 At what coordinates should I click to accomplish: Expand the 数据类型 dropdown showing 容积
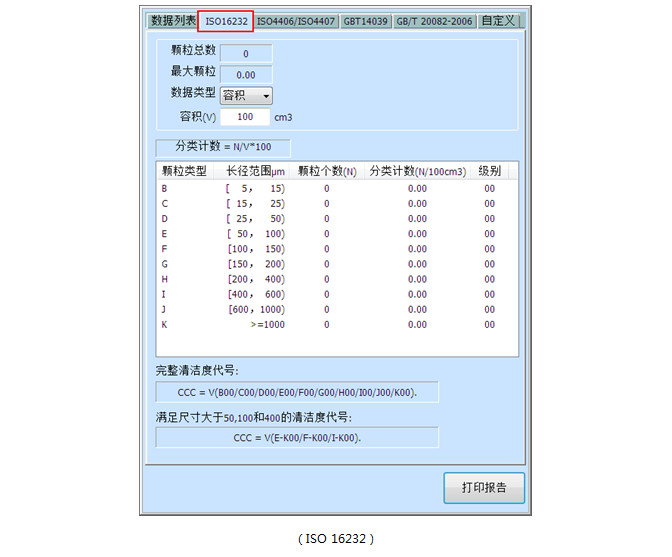point(246,96)
